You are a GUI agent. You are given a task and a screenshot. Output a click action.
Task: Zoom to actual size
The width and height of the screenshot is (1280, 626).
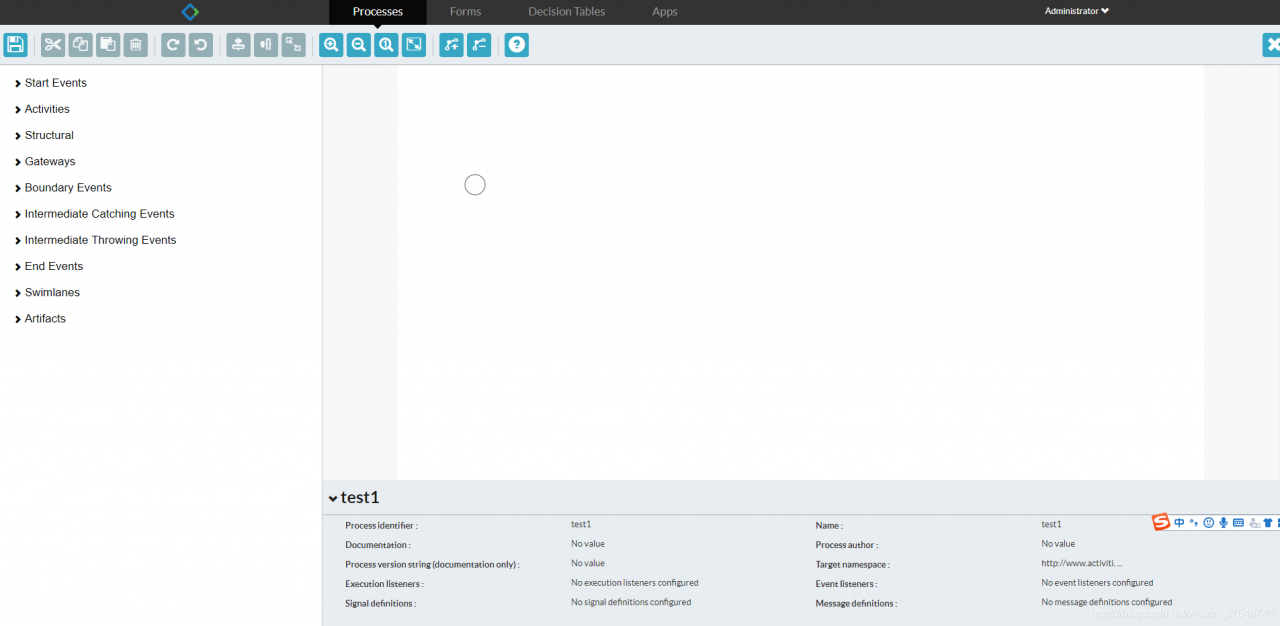click(x=386, y=45)
